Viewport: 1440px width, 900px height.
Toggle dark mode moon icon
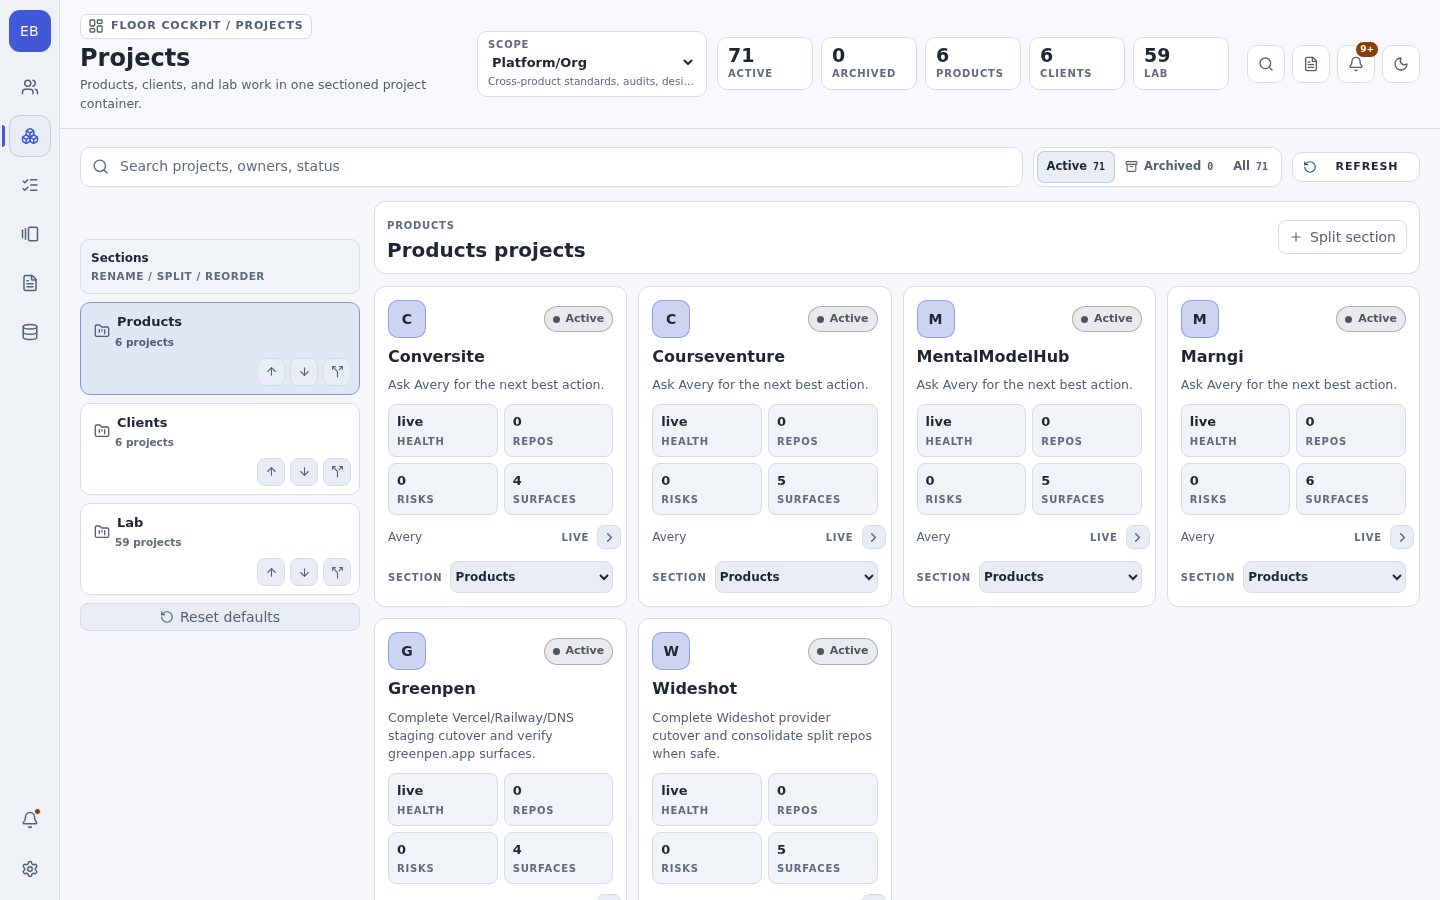[x=1400, y=64]
